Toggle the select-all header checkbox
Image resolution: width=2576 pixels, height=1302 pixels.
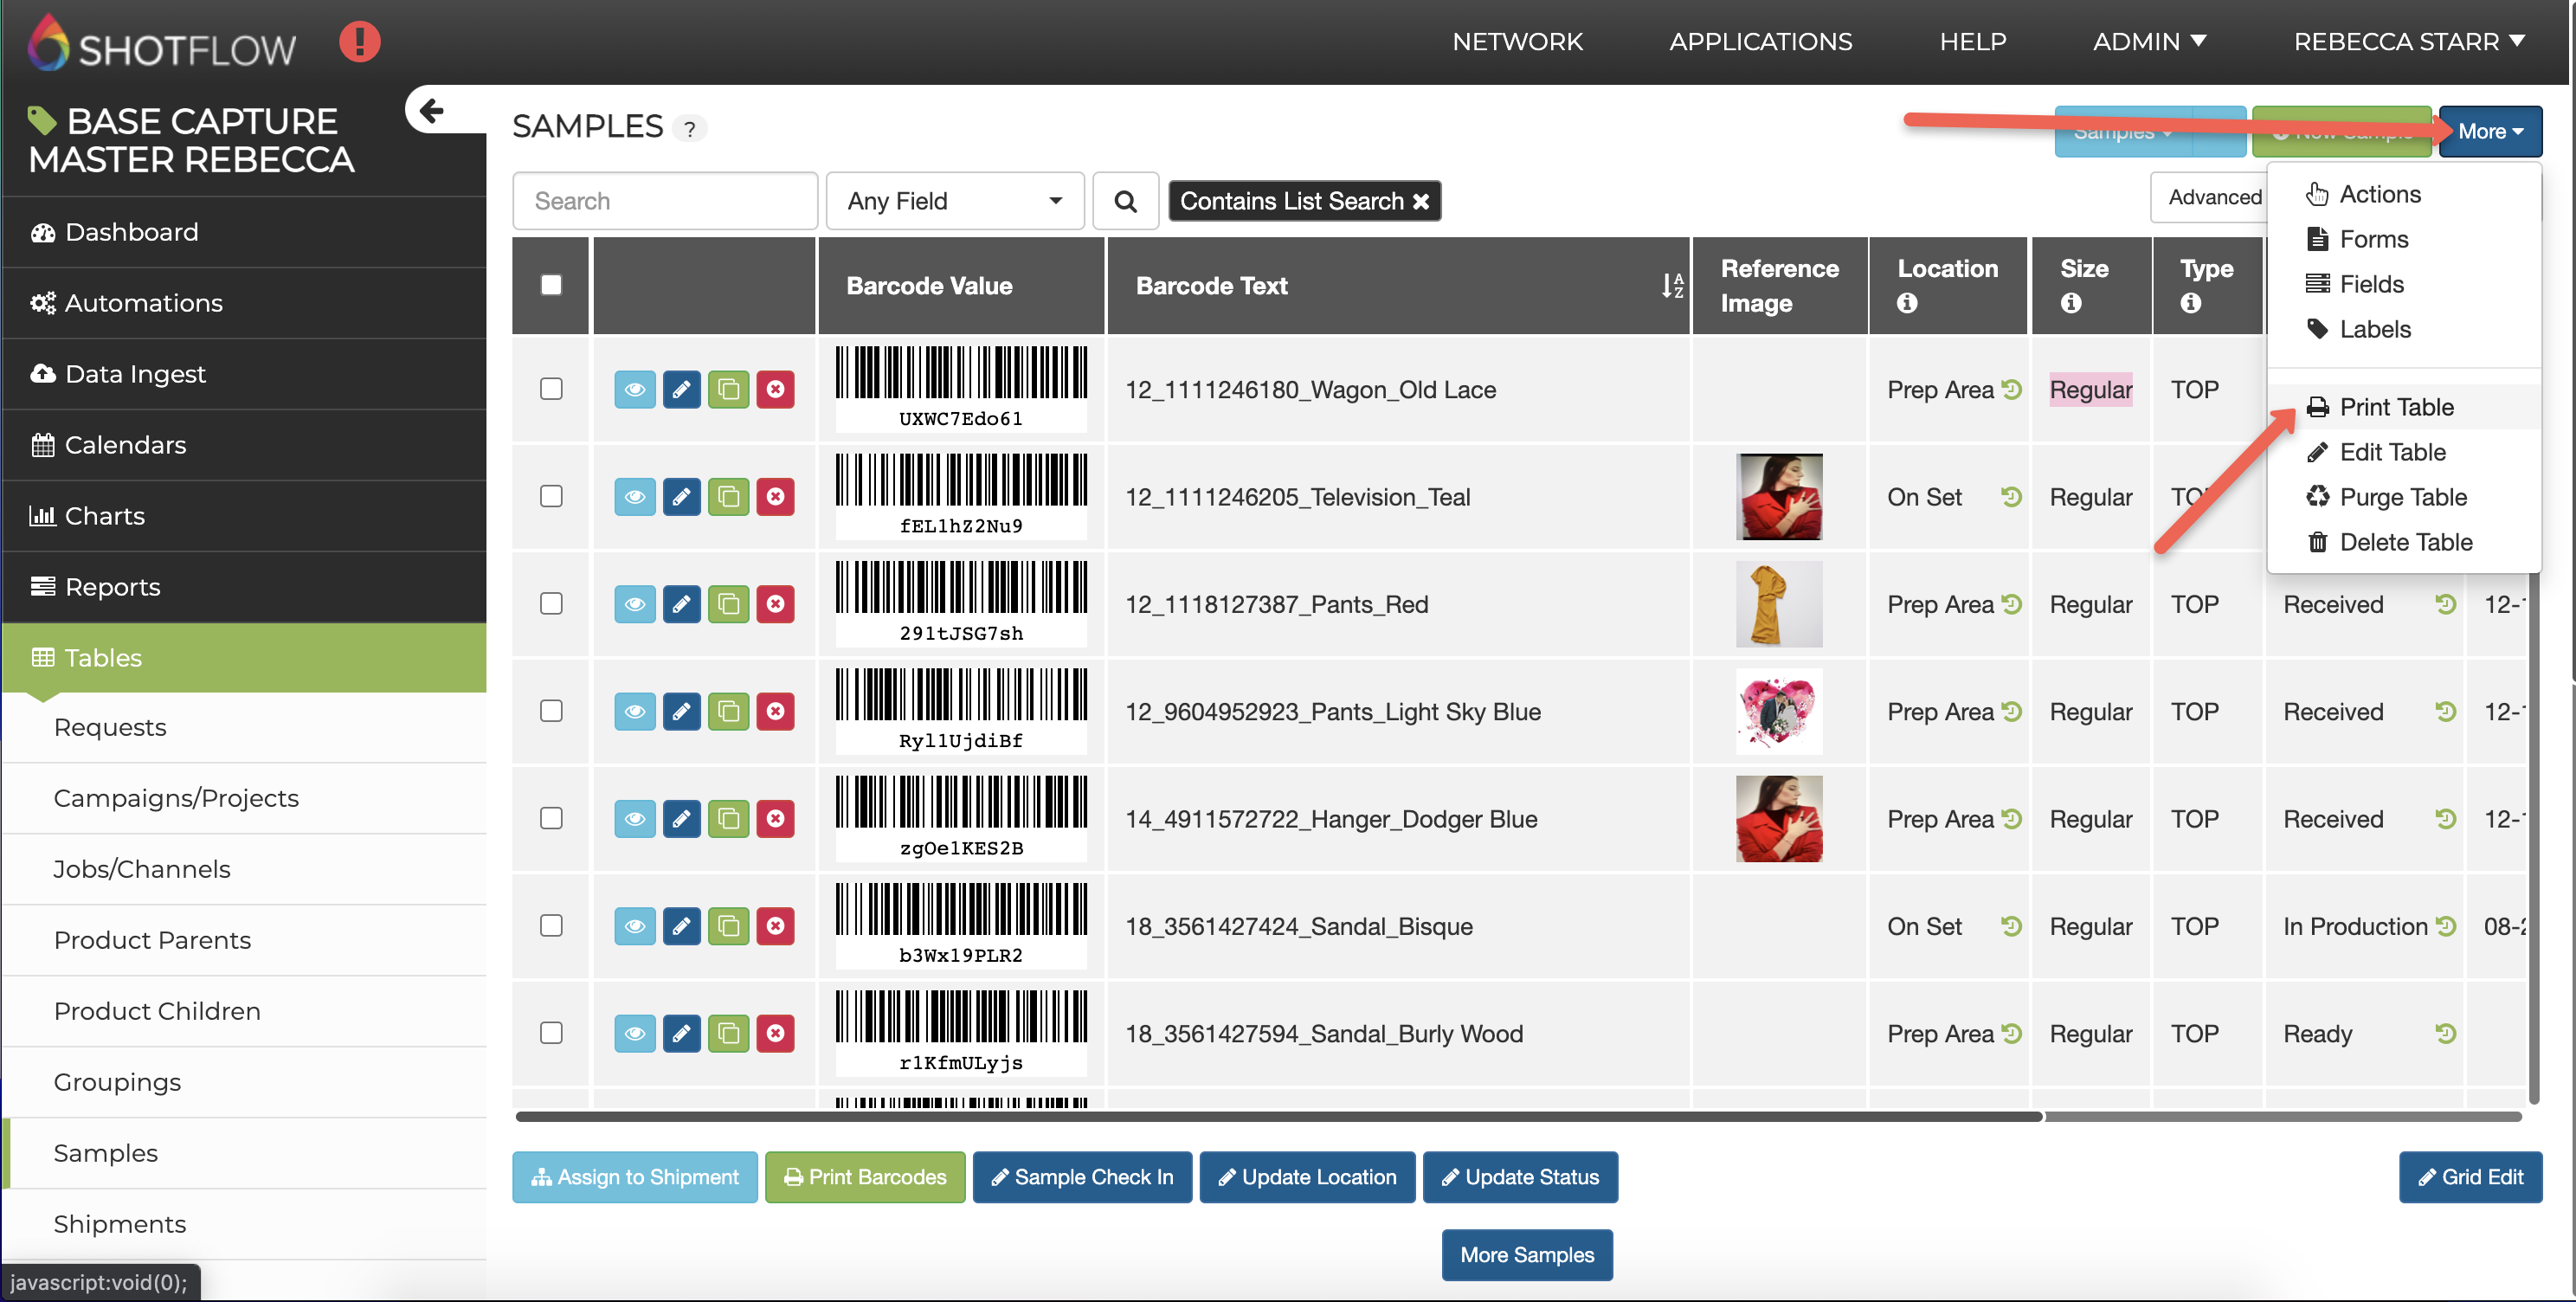(x=551, y=285)
